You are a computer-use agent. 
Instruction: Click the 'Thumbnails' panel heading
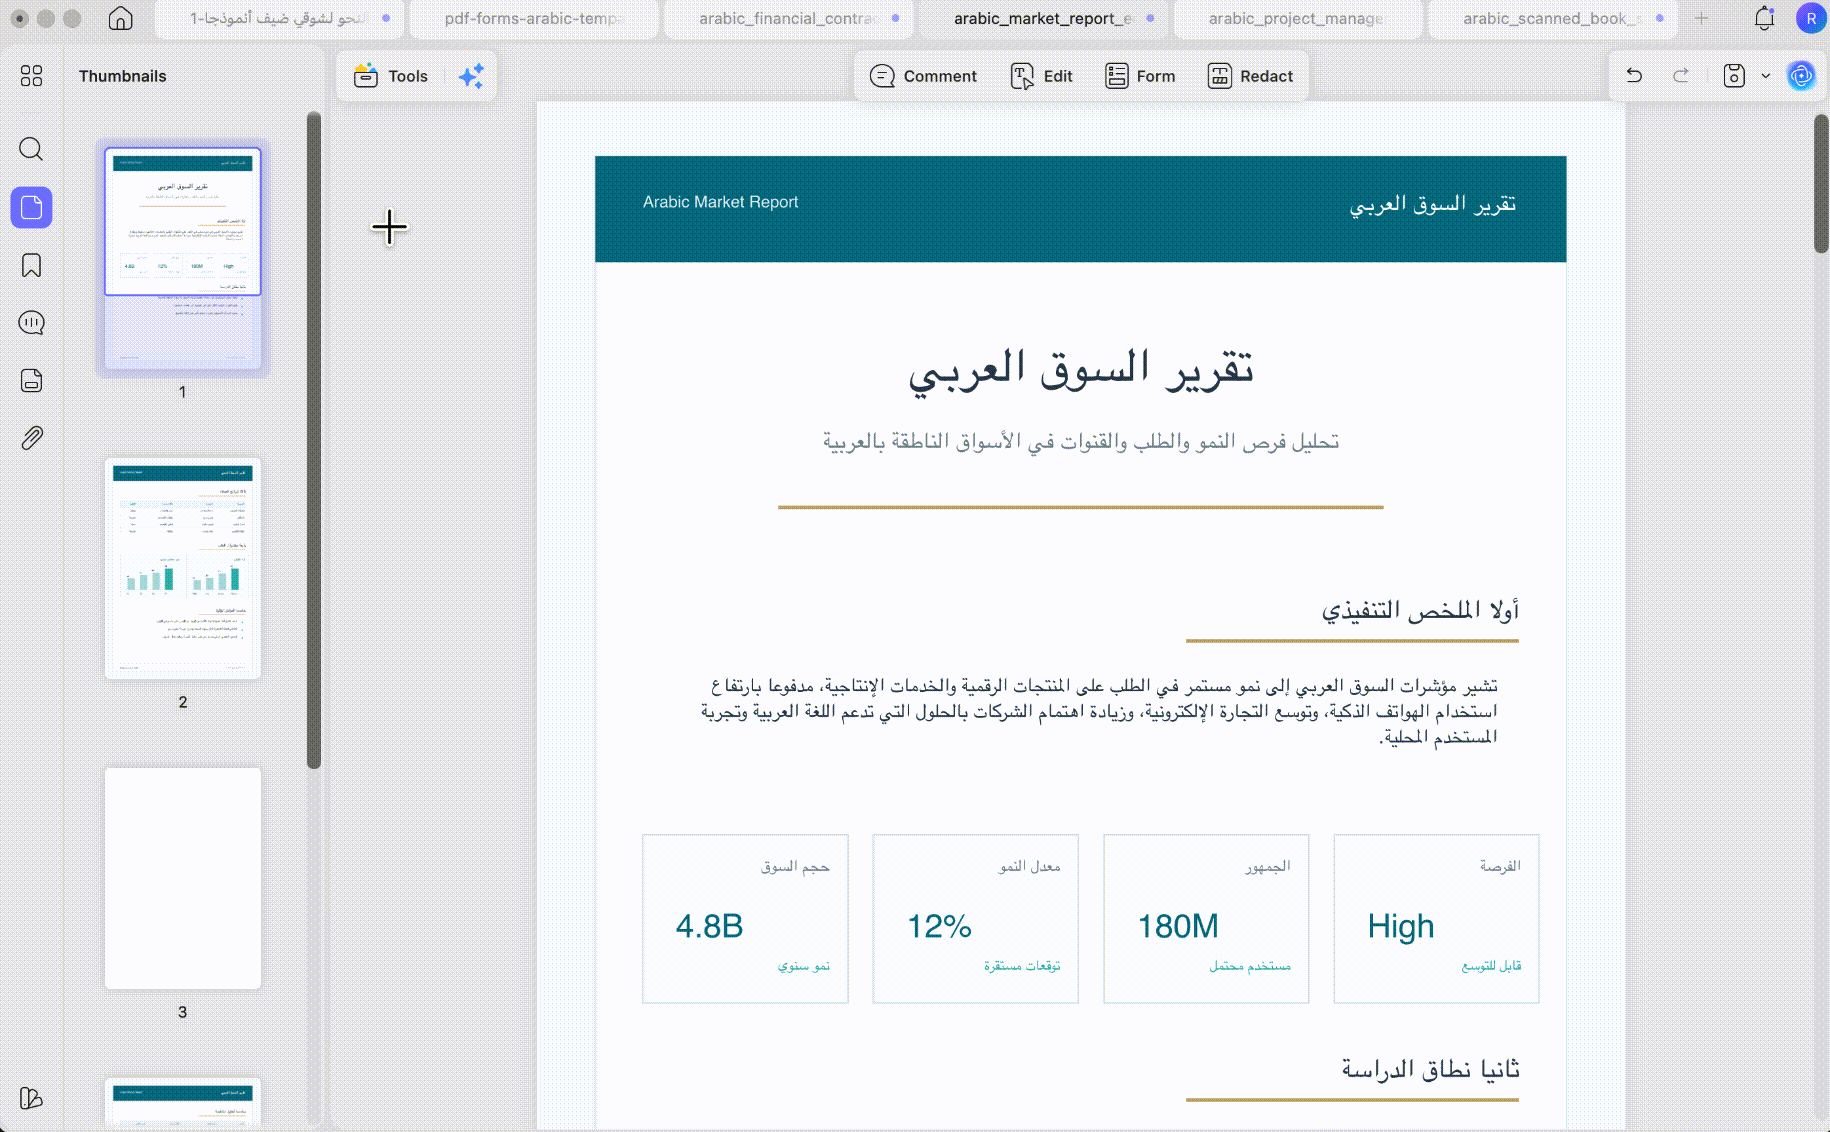tap(123, 76)
